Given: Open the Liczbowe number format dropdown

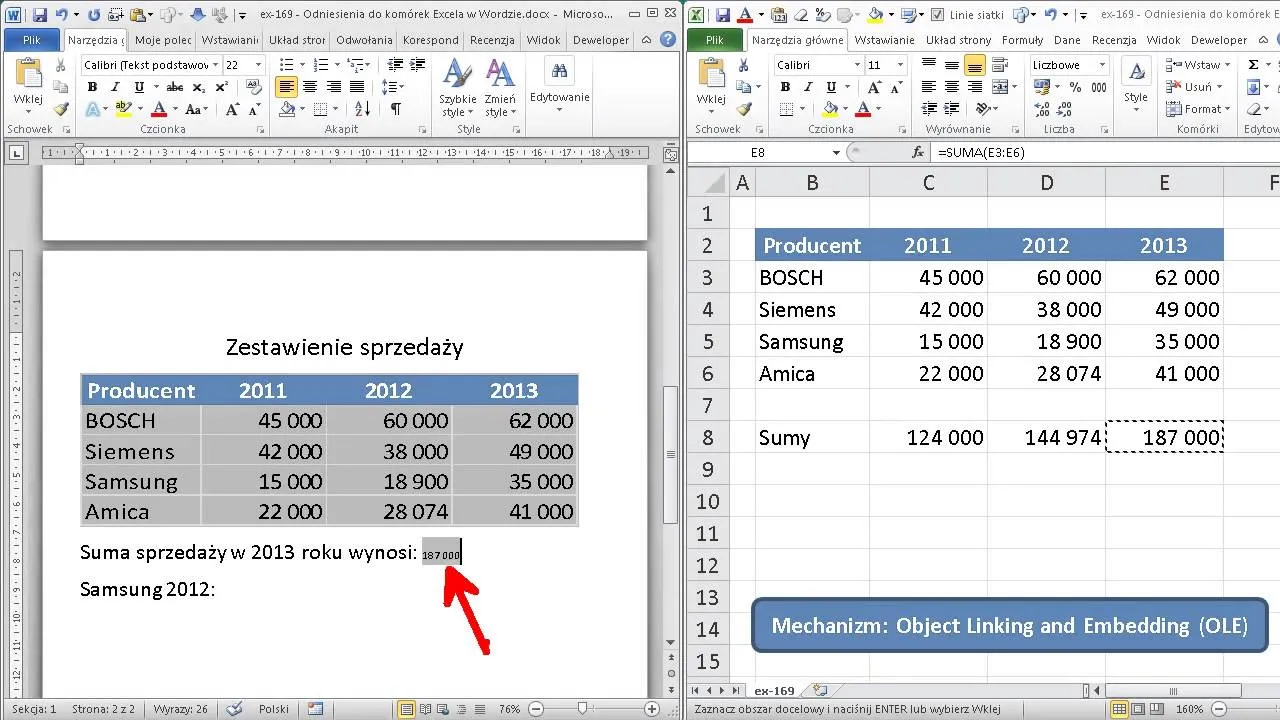Looking at the screenshot, I should tap(1102, 65).
